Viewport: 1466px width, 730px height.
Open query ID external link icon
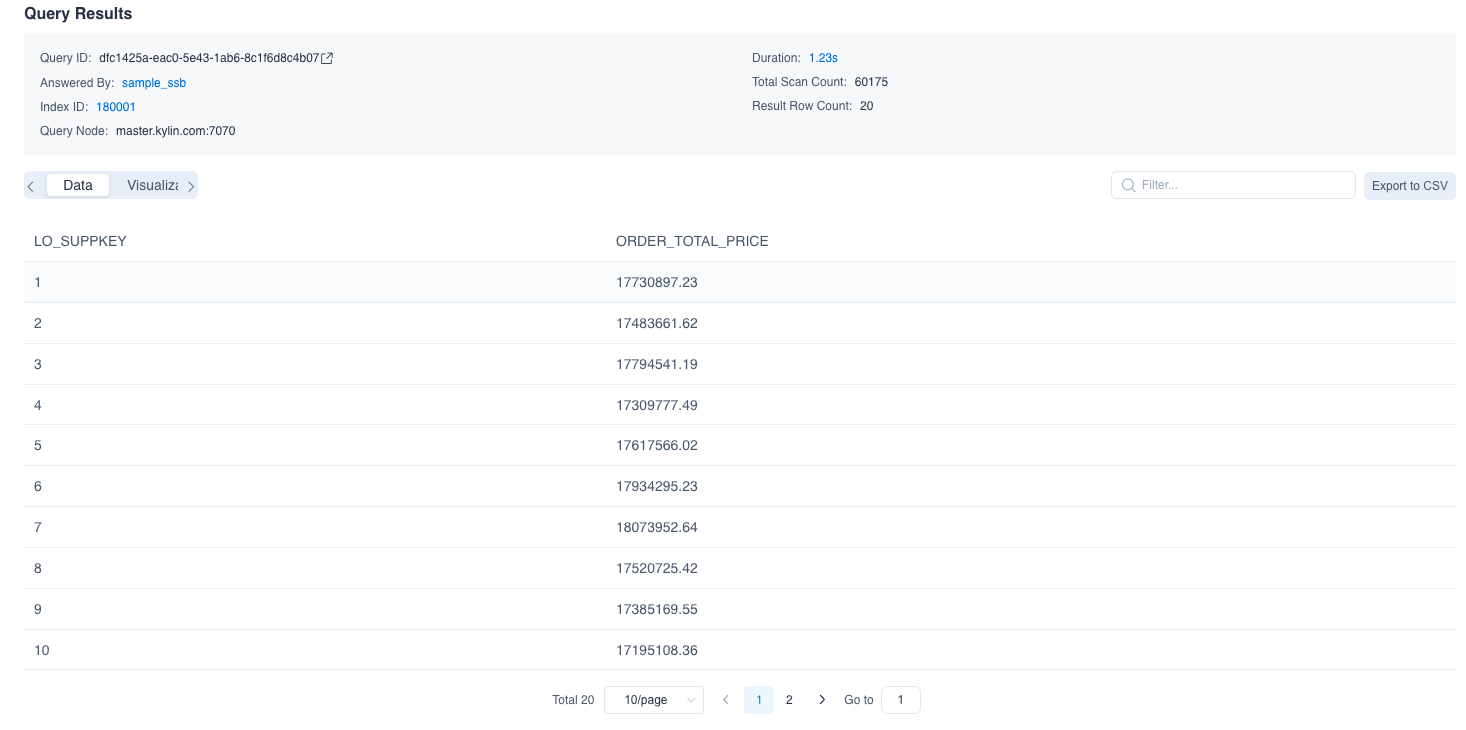coord(327,58)
